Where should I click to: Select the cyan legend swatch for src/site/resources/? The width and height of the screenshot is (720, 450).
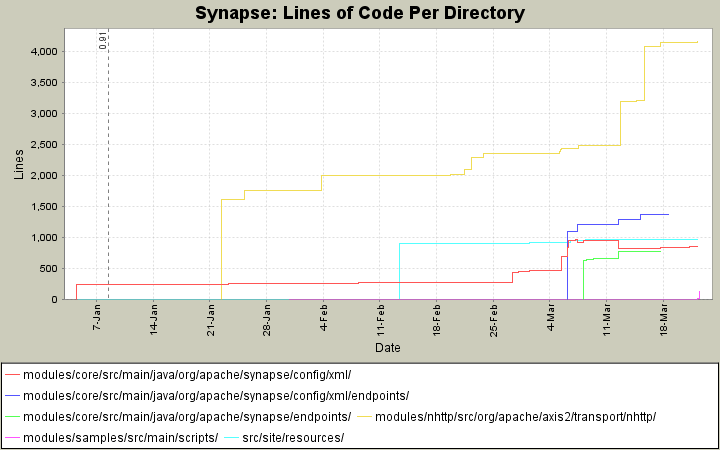pos(231,438)
